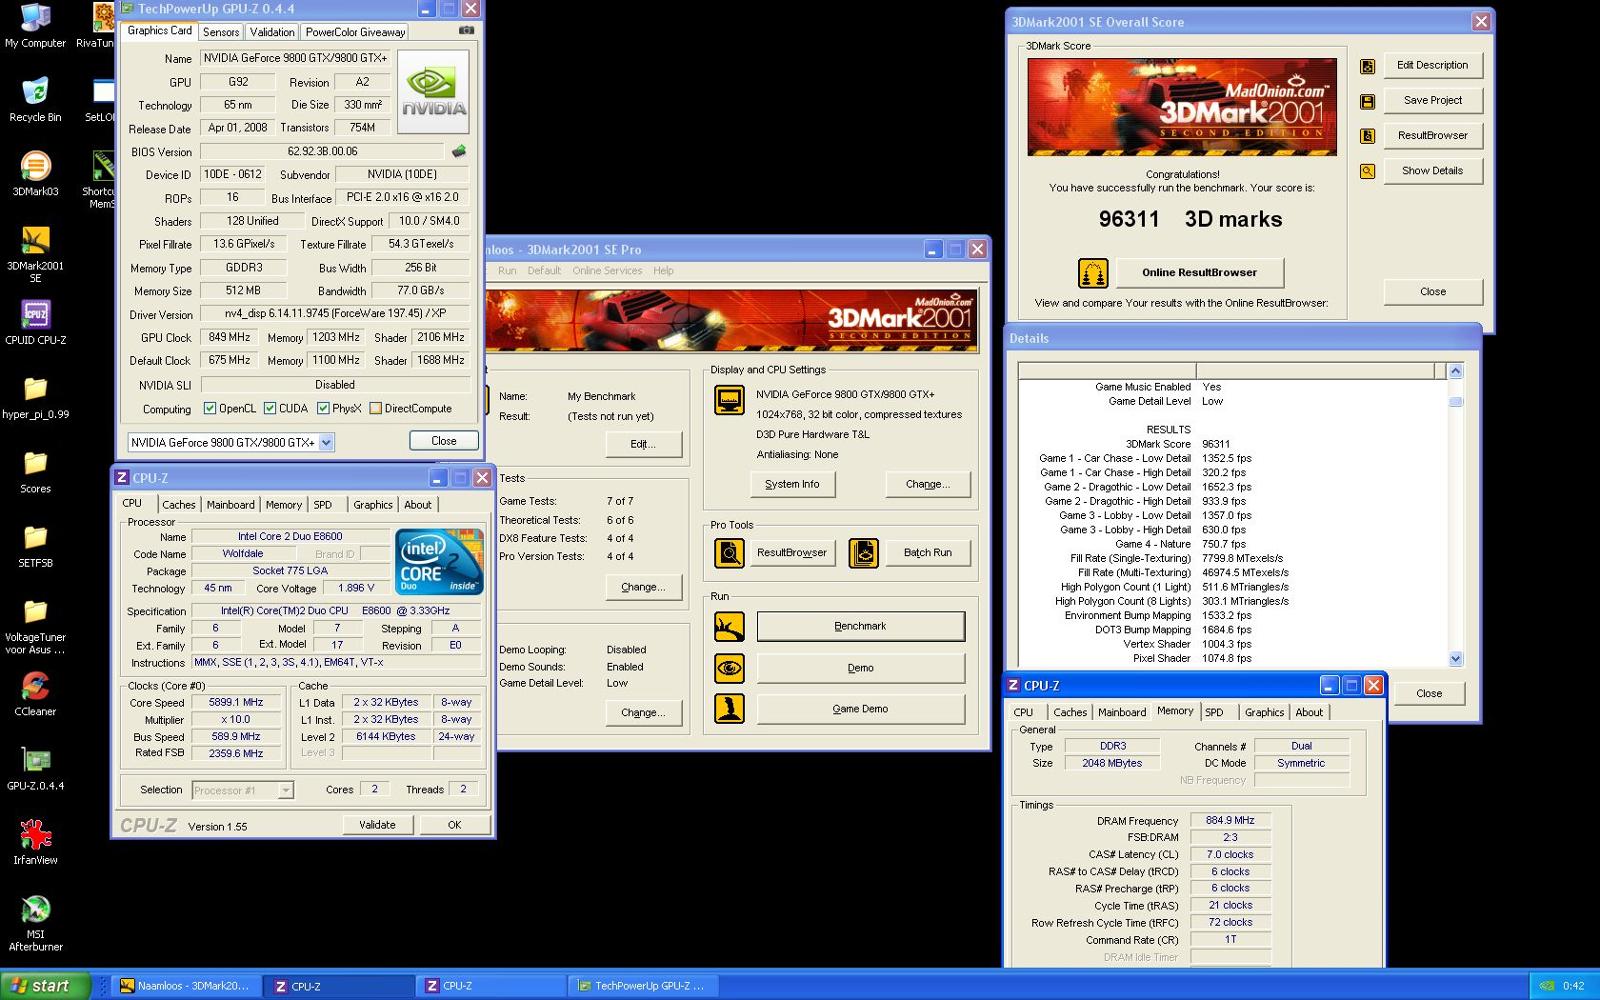Click the Edit Description icon in Overall Score
The height and width of the screenshot is (1000, 1600).
coord(1367,66)
